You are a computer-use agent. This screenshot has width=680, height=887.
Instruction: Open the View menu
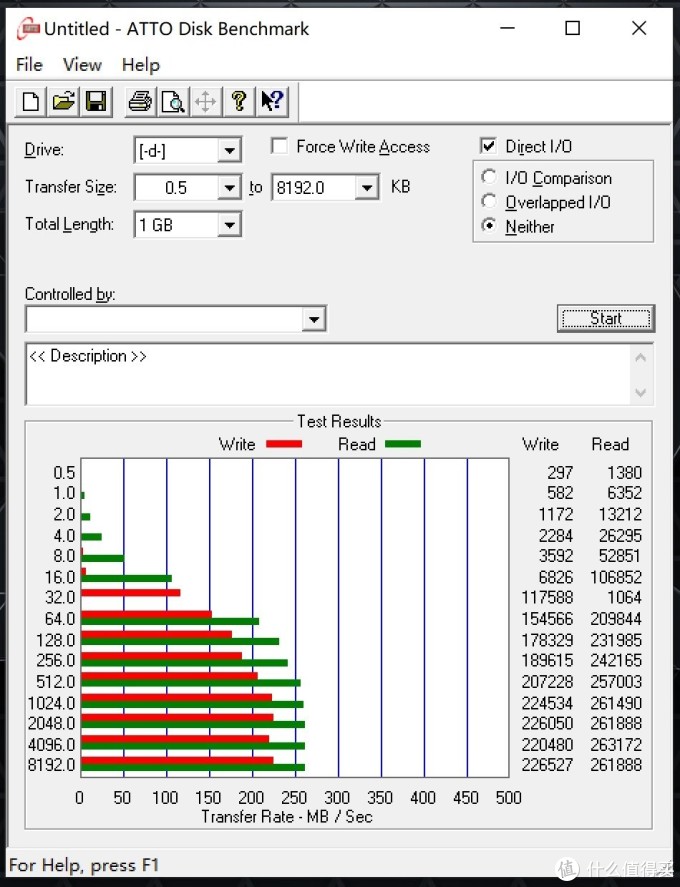82,64
